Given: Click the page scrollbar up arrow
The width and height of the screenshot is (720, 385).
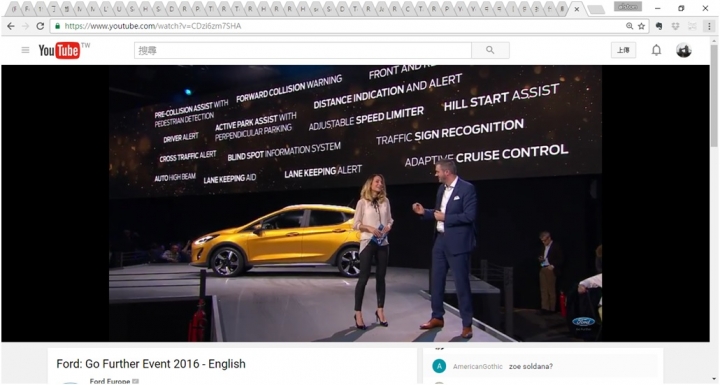Looking at the screenshot, I should click(714, 41).
